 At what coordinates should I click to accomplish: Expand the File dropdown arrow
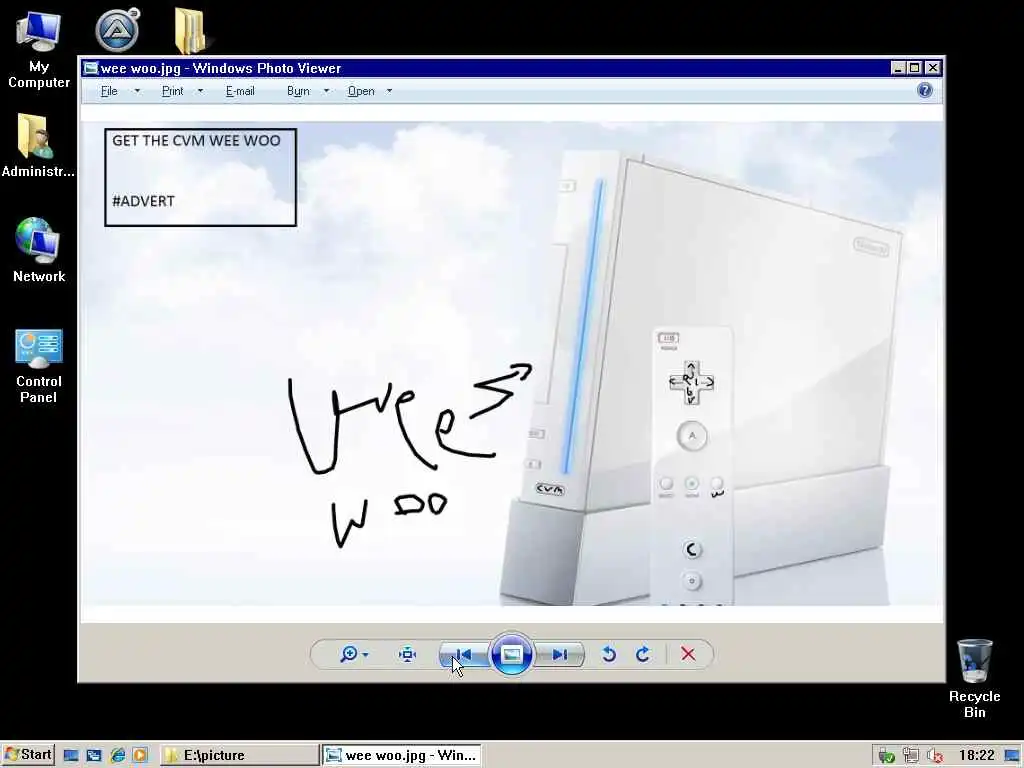click(x=137, y=91)
